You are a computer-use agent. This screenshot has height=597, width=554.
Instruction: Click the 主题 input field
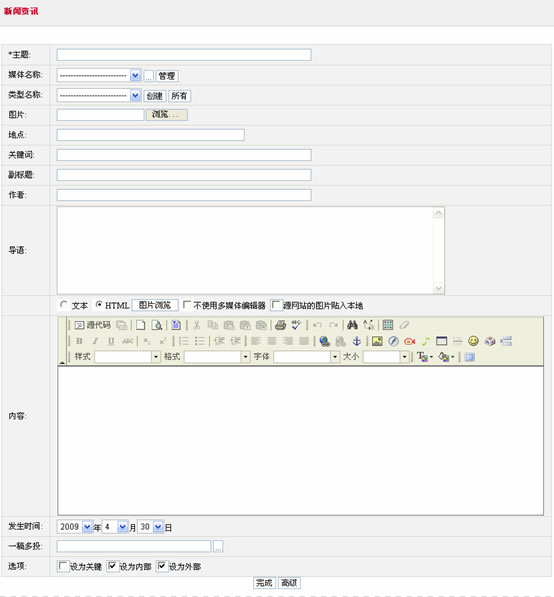click(x=184, y=55)
